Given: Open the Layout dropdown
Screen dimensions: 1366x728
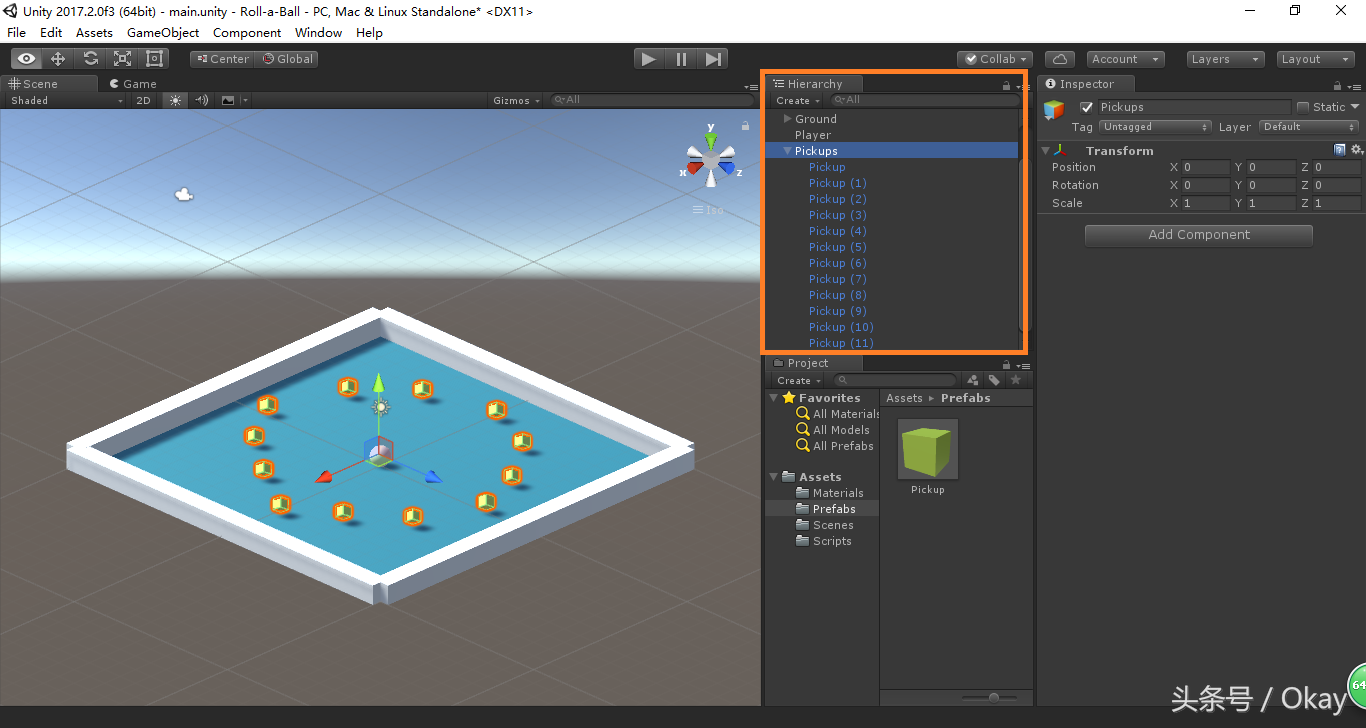Looking at the screenshot, I should pyautogui.click(x=1316, y=59).
